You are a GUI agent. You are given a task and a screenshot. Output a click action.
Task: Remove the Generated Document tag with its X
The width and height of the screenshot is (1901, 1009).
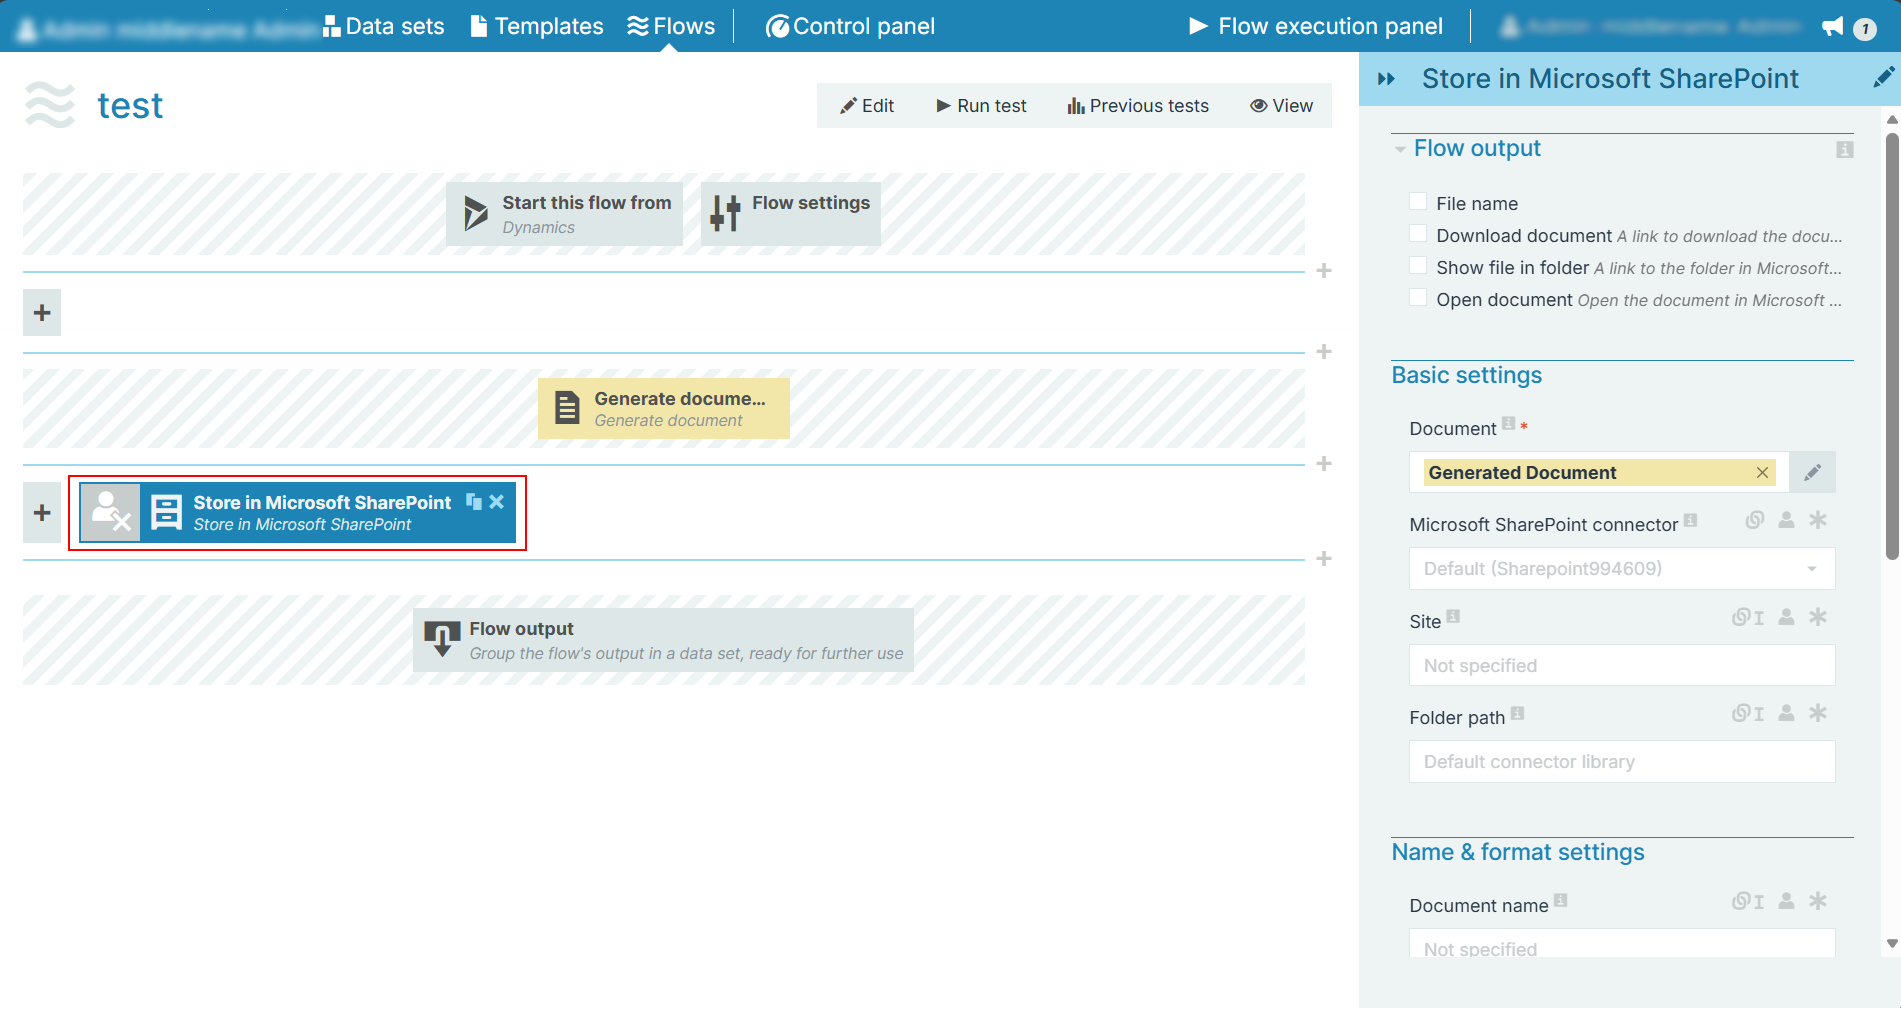coord(1762,473)
